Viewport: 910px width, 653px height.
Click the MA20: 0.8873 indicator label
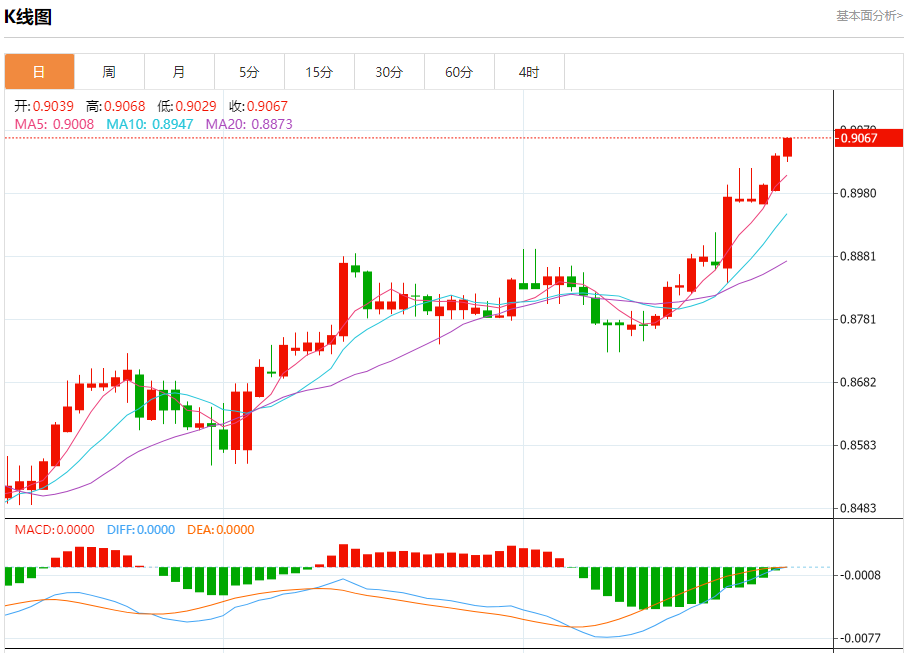(x=249, y=124)
